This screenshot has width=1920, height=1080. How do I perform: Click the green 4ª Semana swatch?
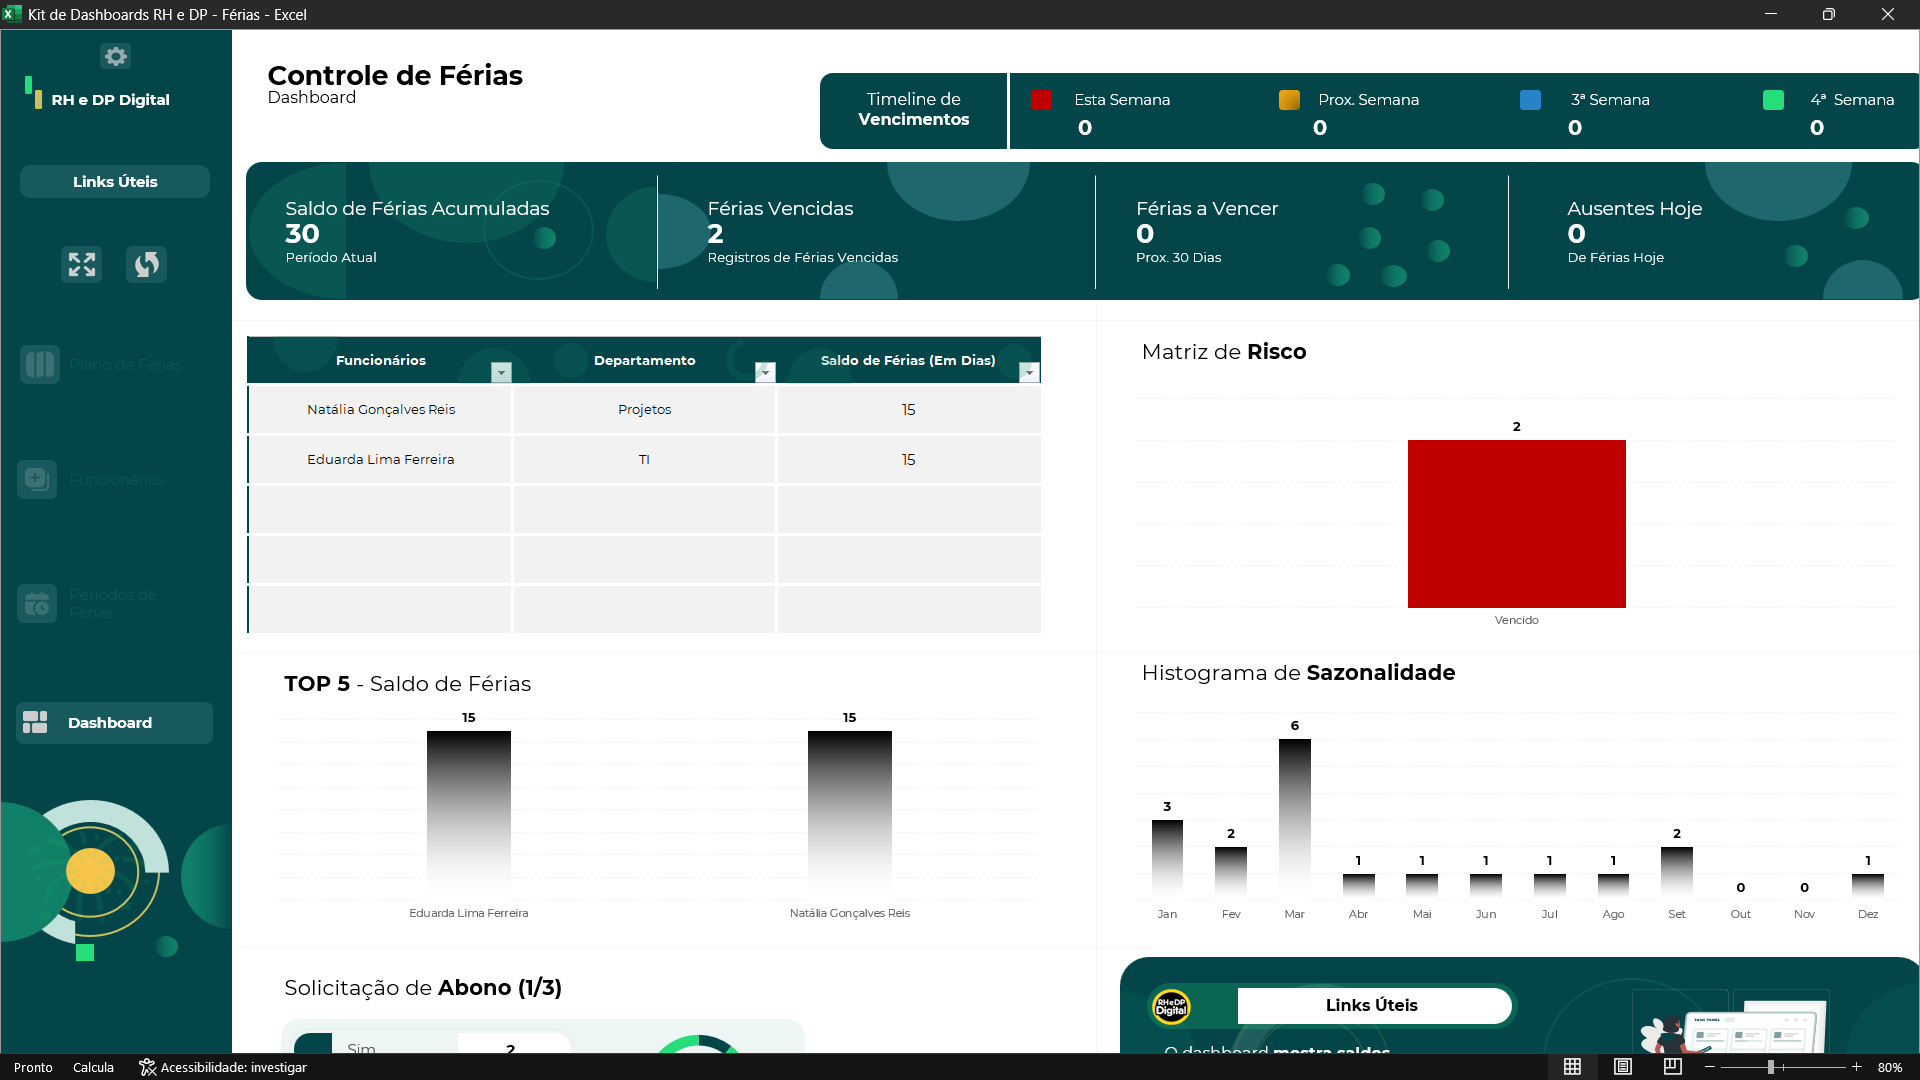[x=1773, y=99]
